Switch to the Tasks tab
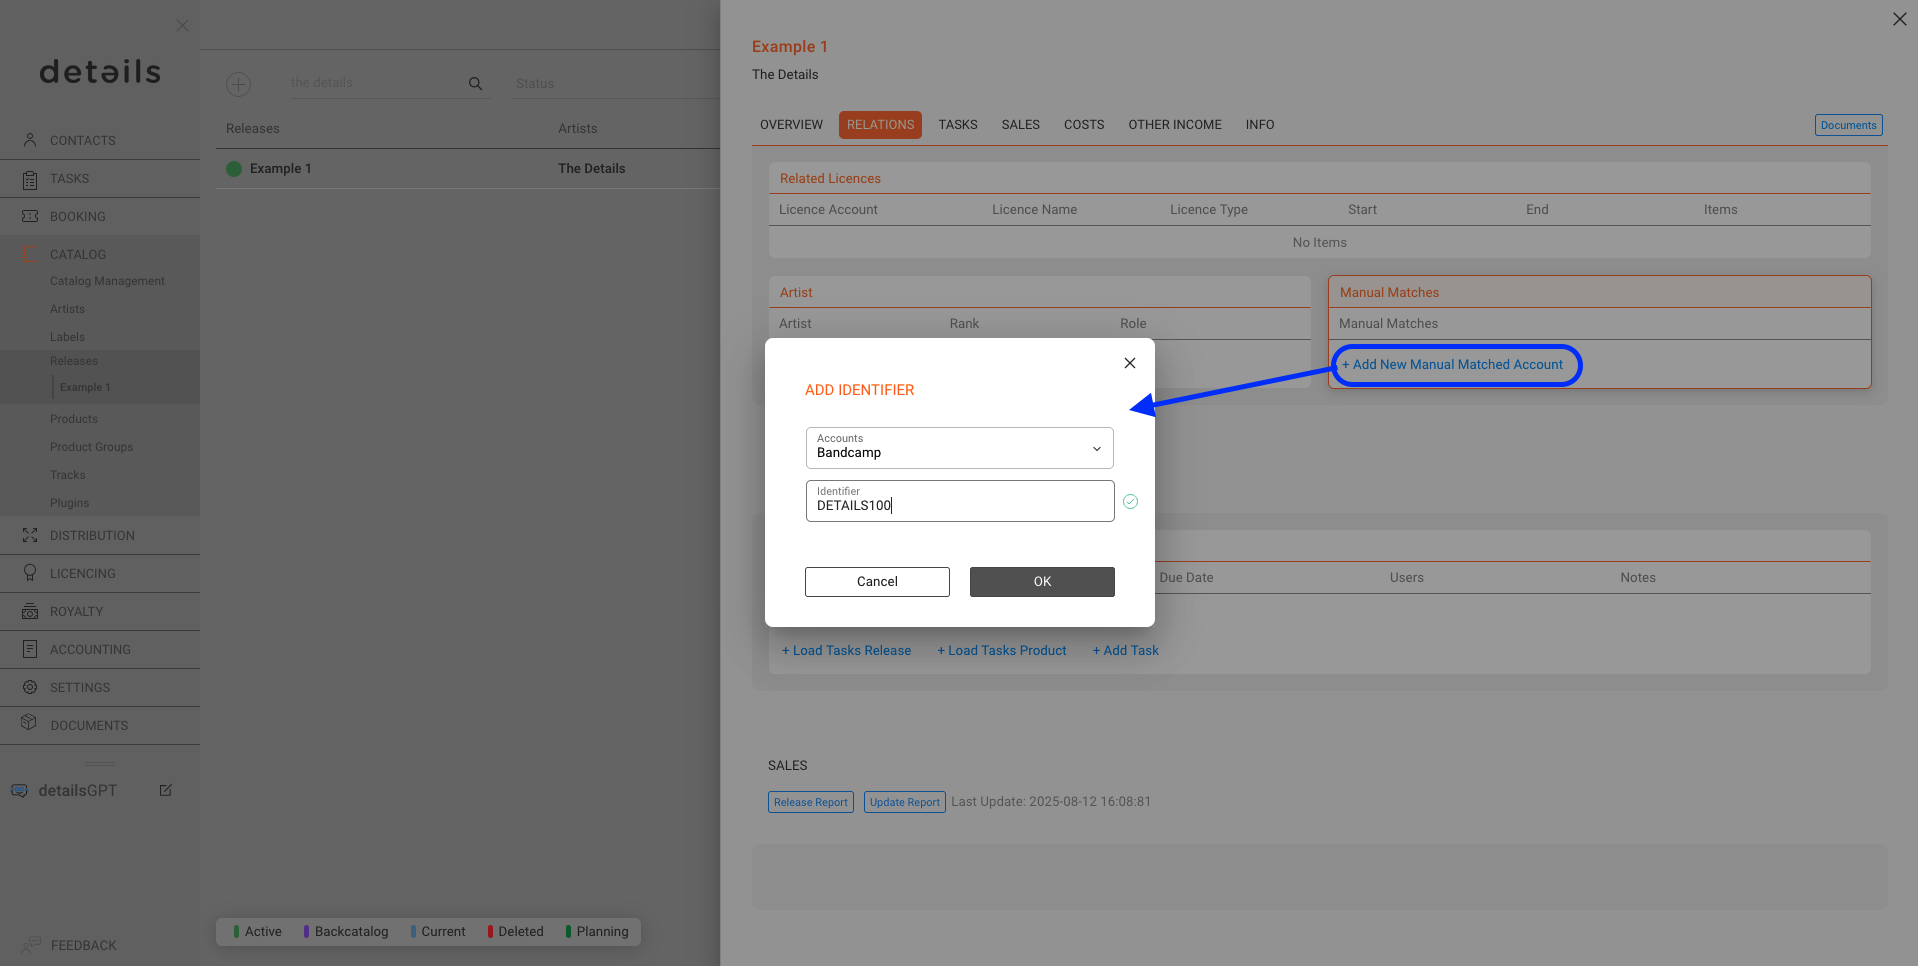This screenshot has height=966, width=1918. coord(957,125)
